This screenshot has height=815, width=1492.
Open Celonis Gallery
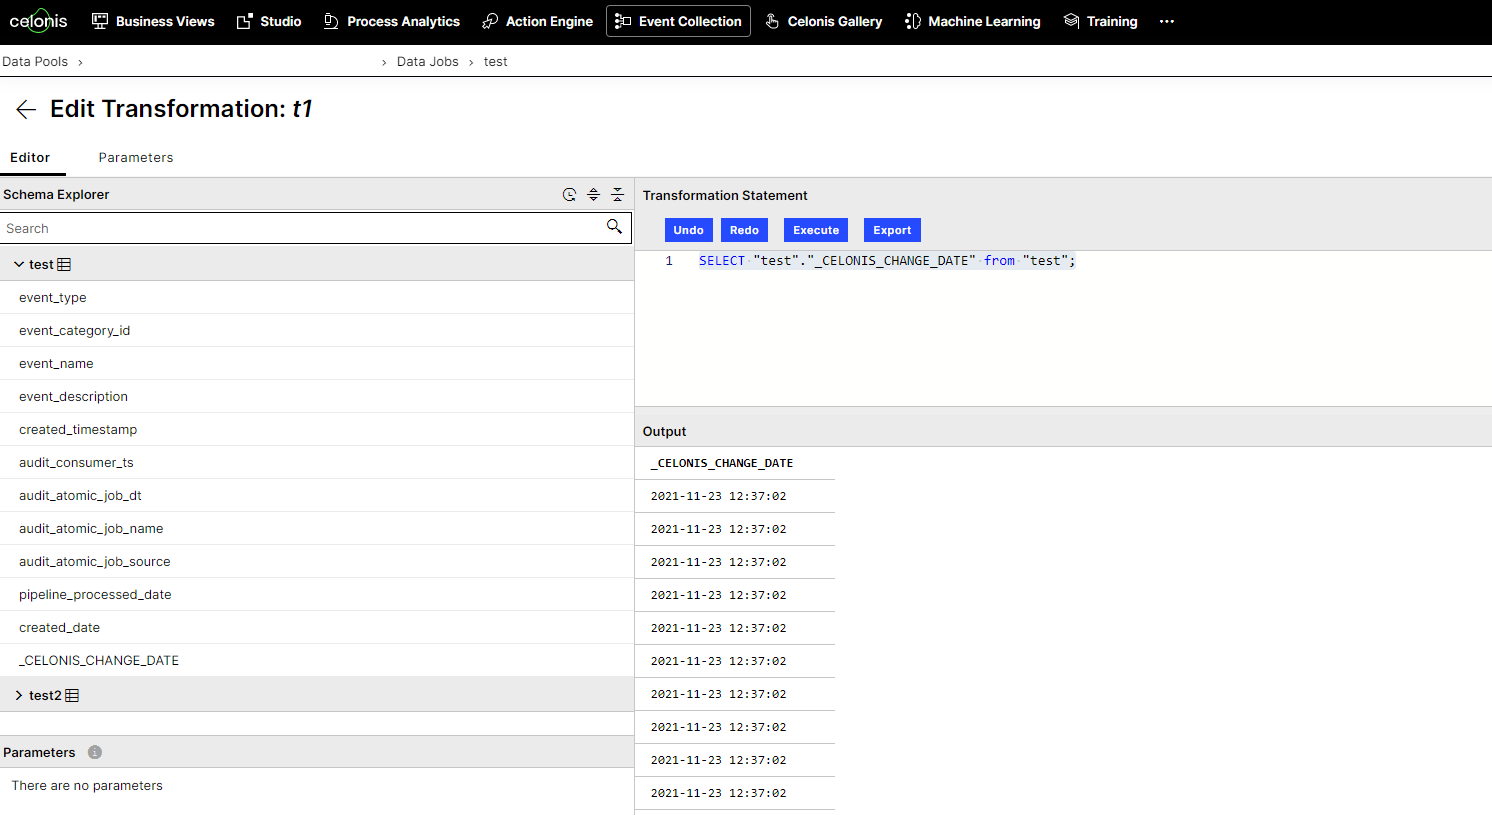(x=824, y=21)
